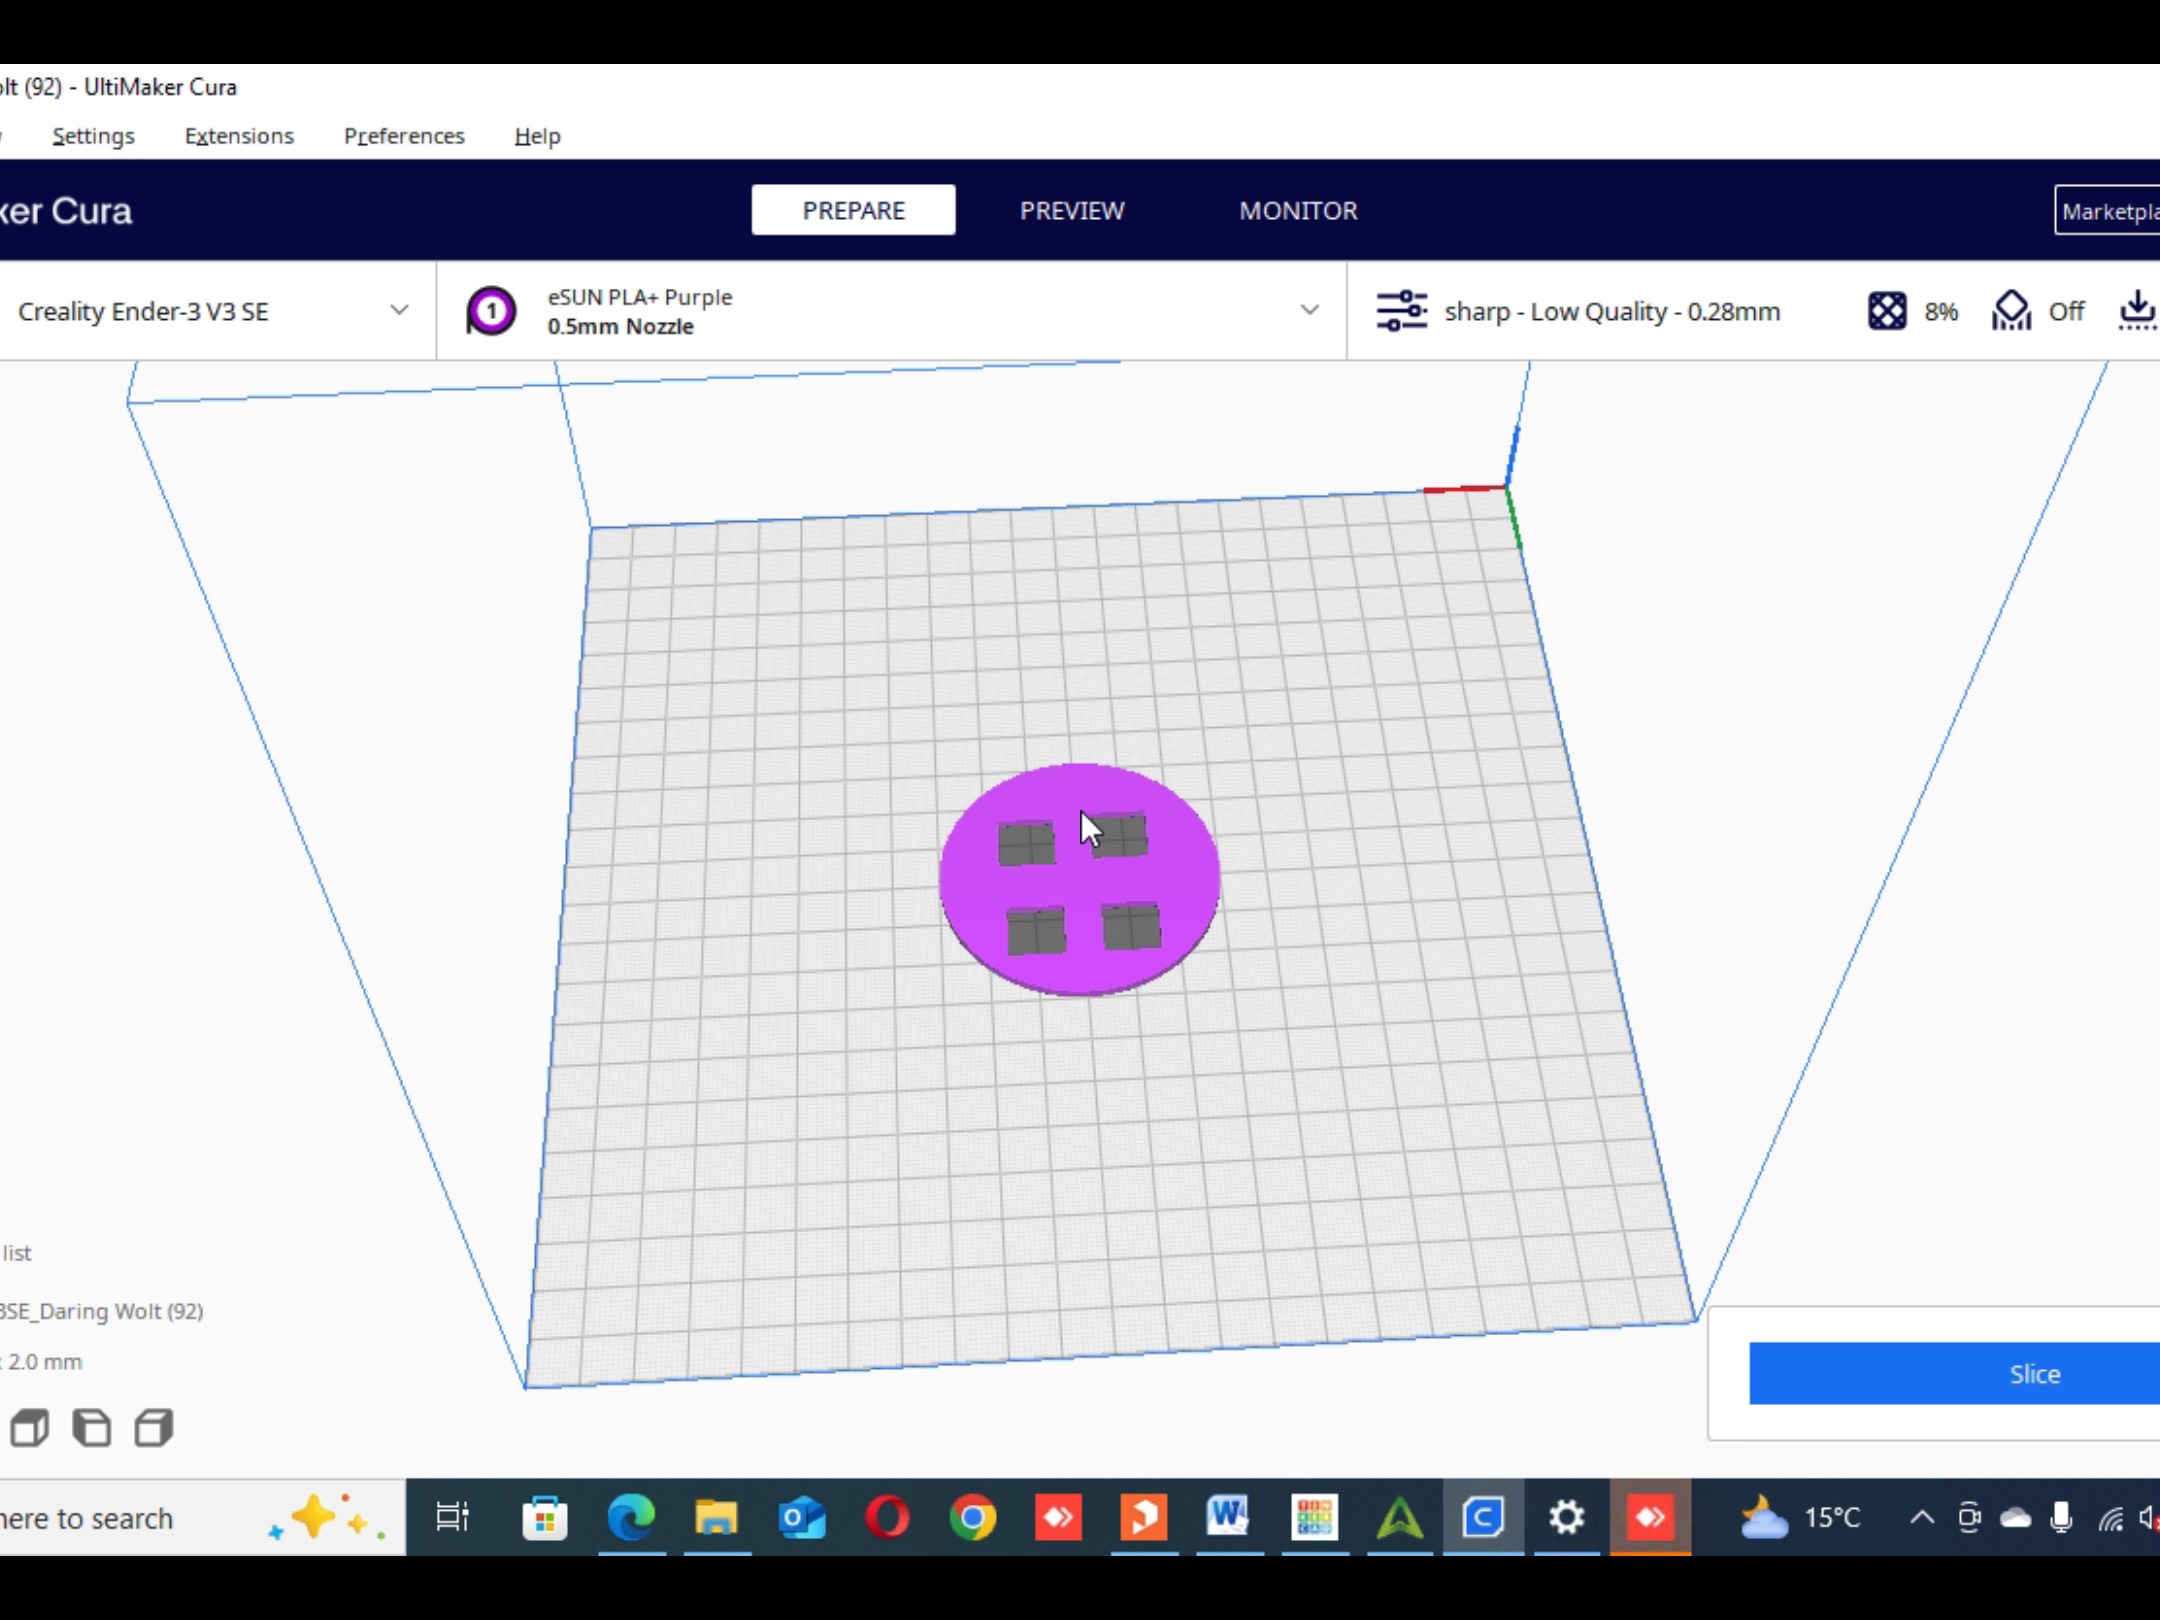Viewport: 2160px width, 1620px height.
Task: Switch to the PREVIEW stage
Action: point(1072,210)
